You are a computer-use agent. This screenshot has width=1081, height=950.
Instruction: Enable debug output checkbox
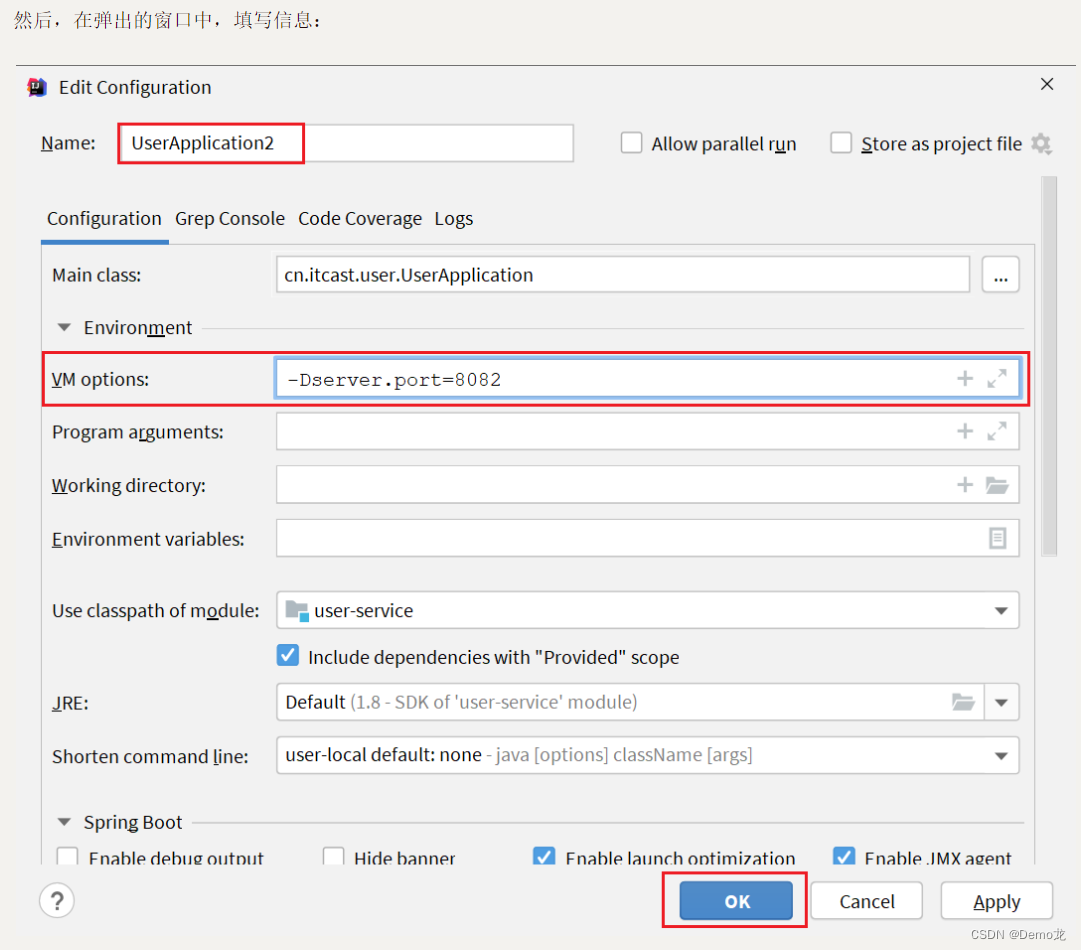point(68,856)
